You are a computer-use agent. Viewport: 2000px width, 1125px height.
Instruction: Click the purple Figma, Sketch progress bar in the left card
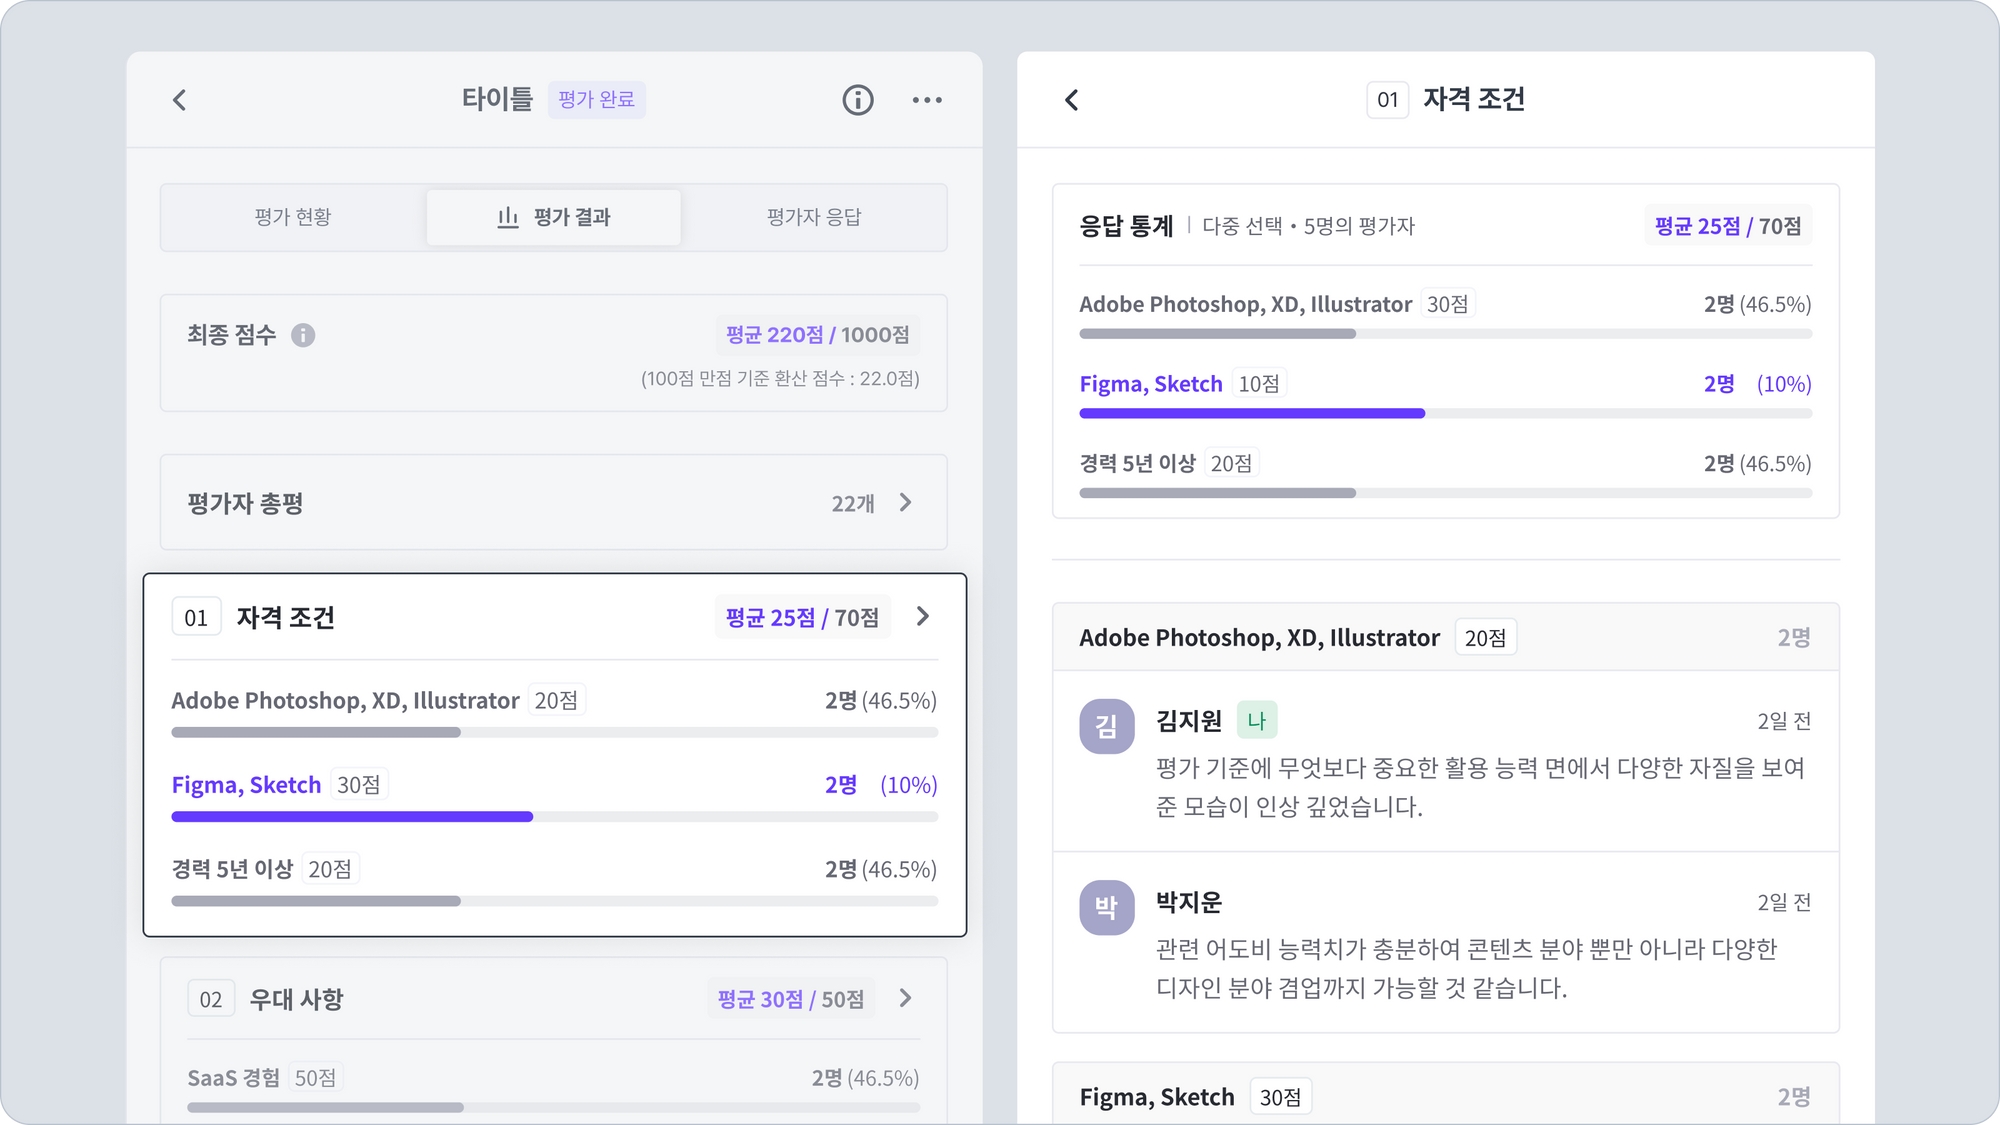[x=352, y=817]
